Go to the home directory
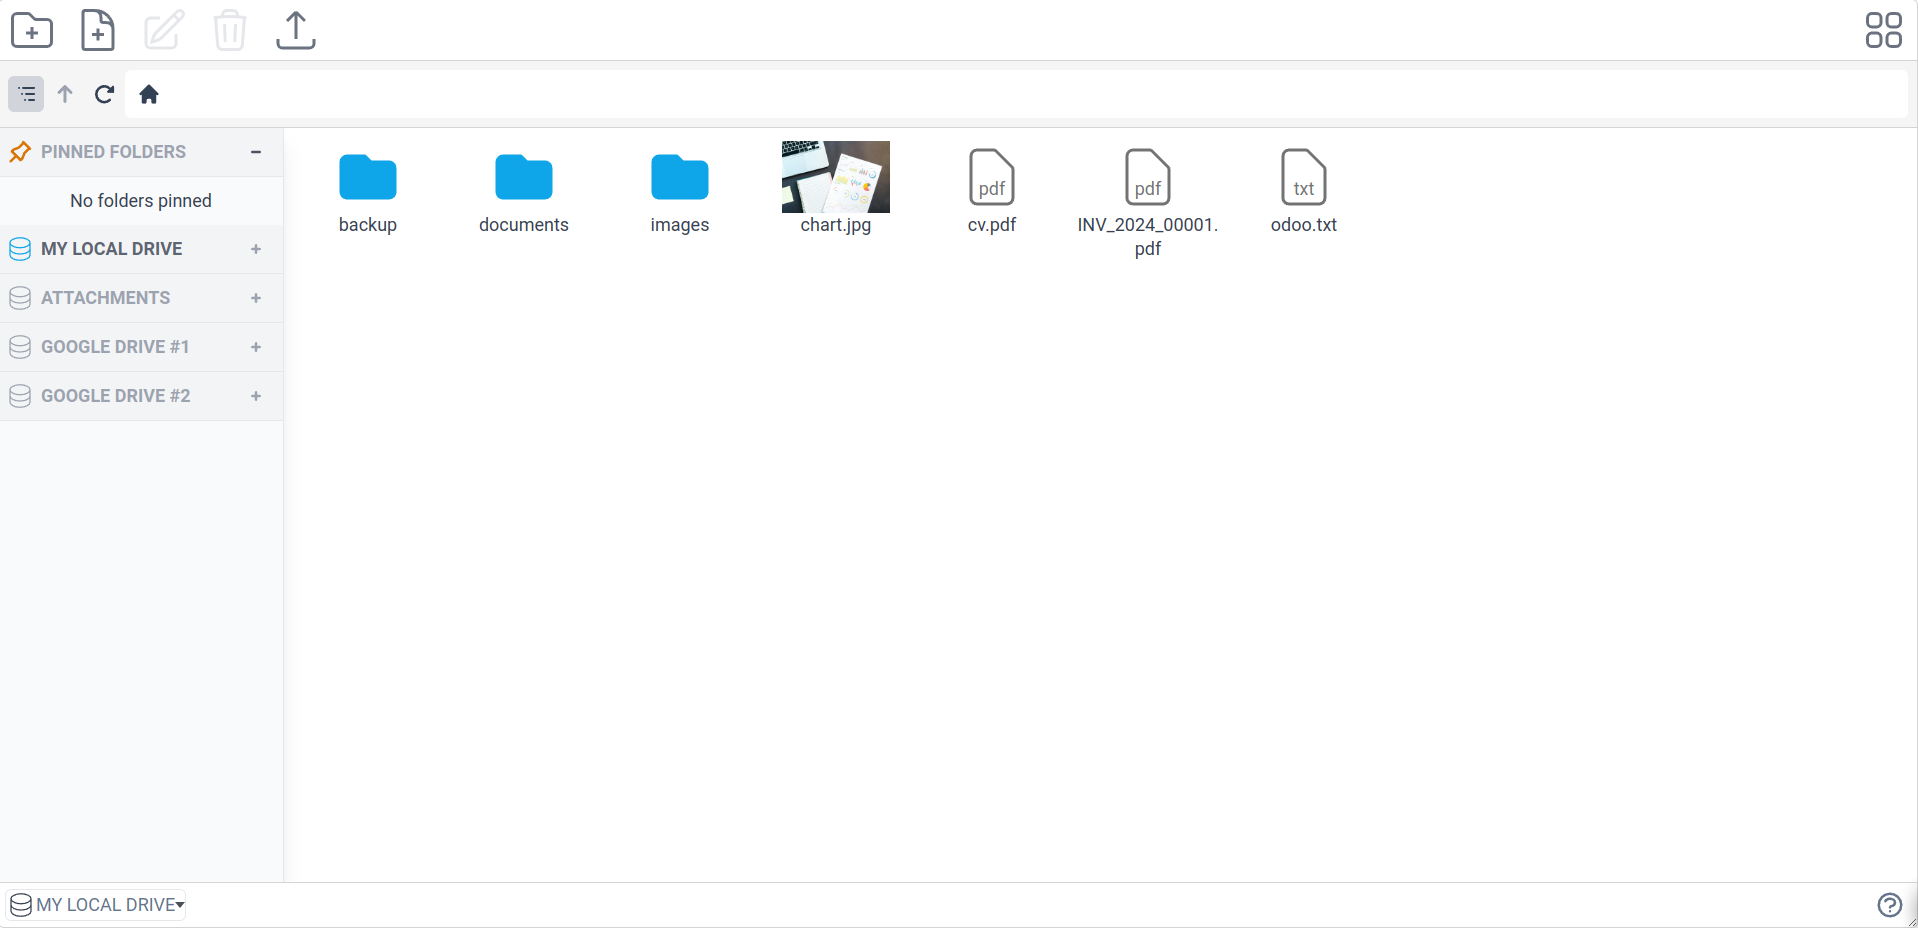The image size is (1918, 928). (x=149, y=94)
